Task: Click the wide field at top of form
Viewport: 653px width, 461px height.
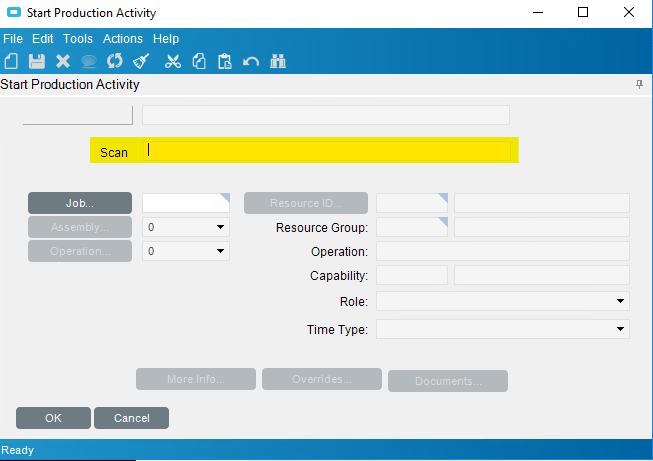Action: coord(326,115)
